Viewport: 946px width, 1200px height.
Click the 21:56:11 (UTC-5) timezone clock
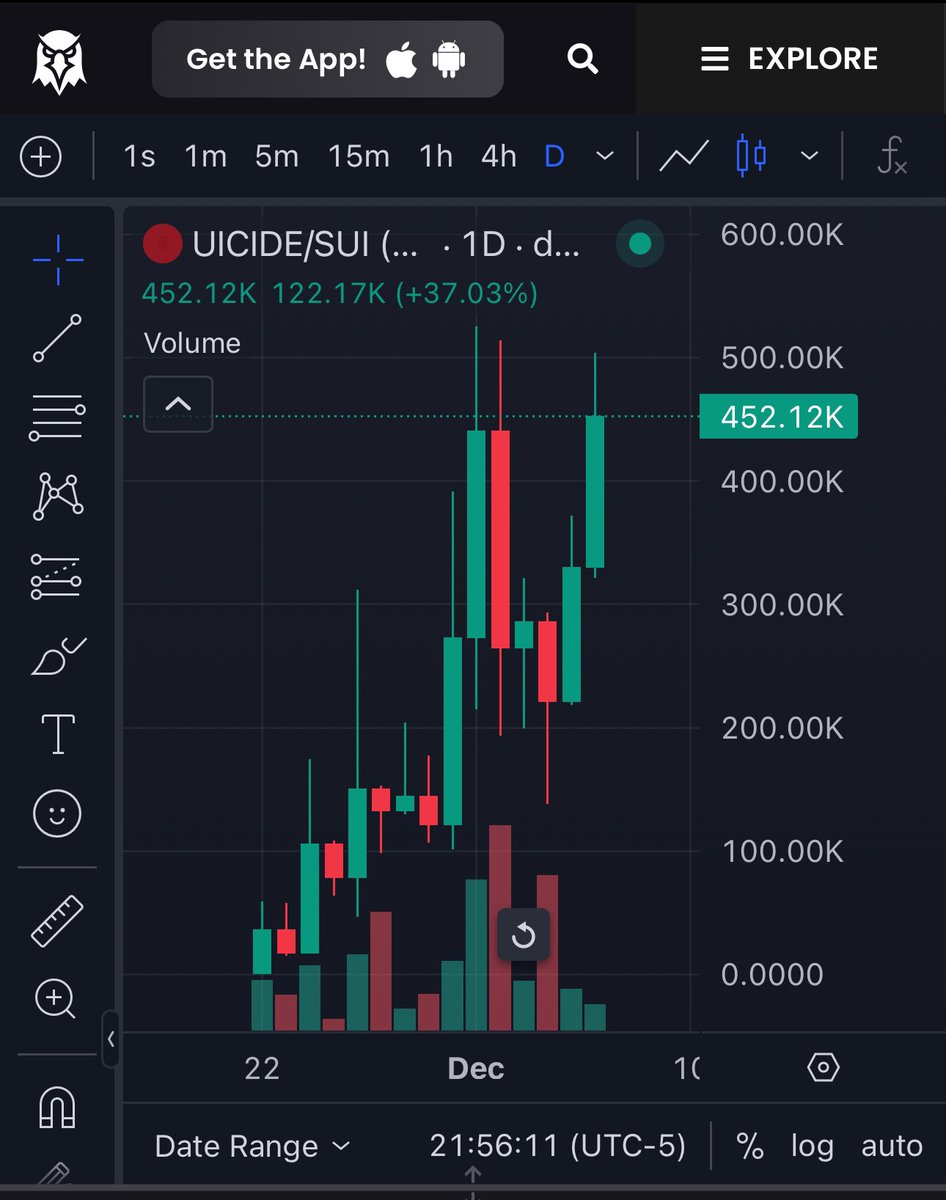pyautogui.click(x=558, y=1146)
